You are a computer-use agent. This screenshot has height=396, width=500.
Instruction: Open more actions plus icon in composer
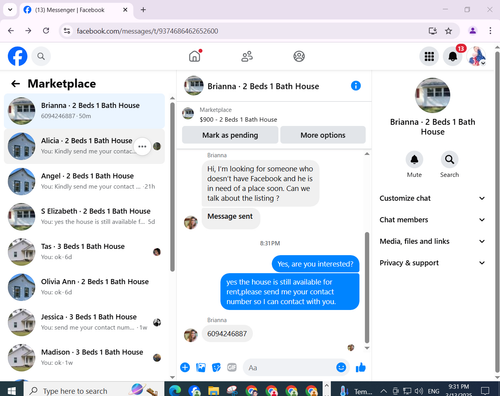point(185,367)
